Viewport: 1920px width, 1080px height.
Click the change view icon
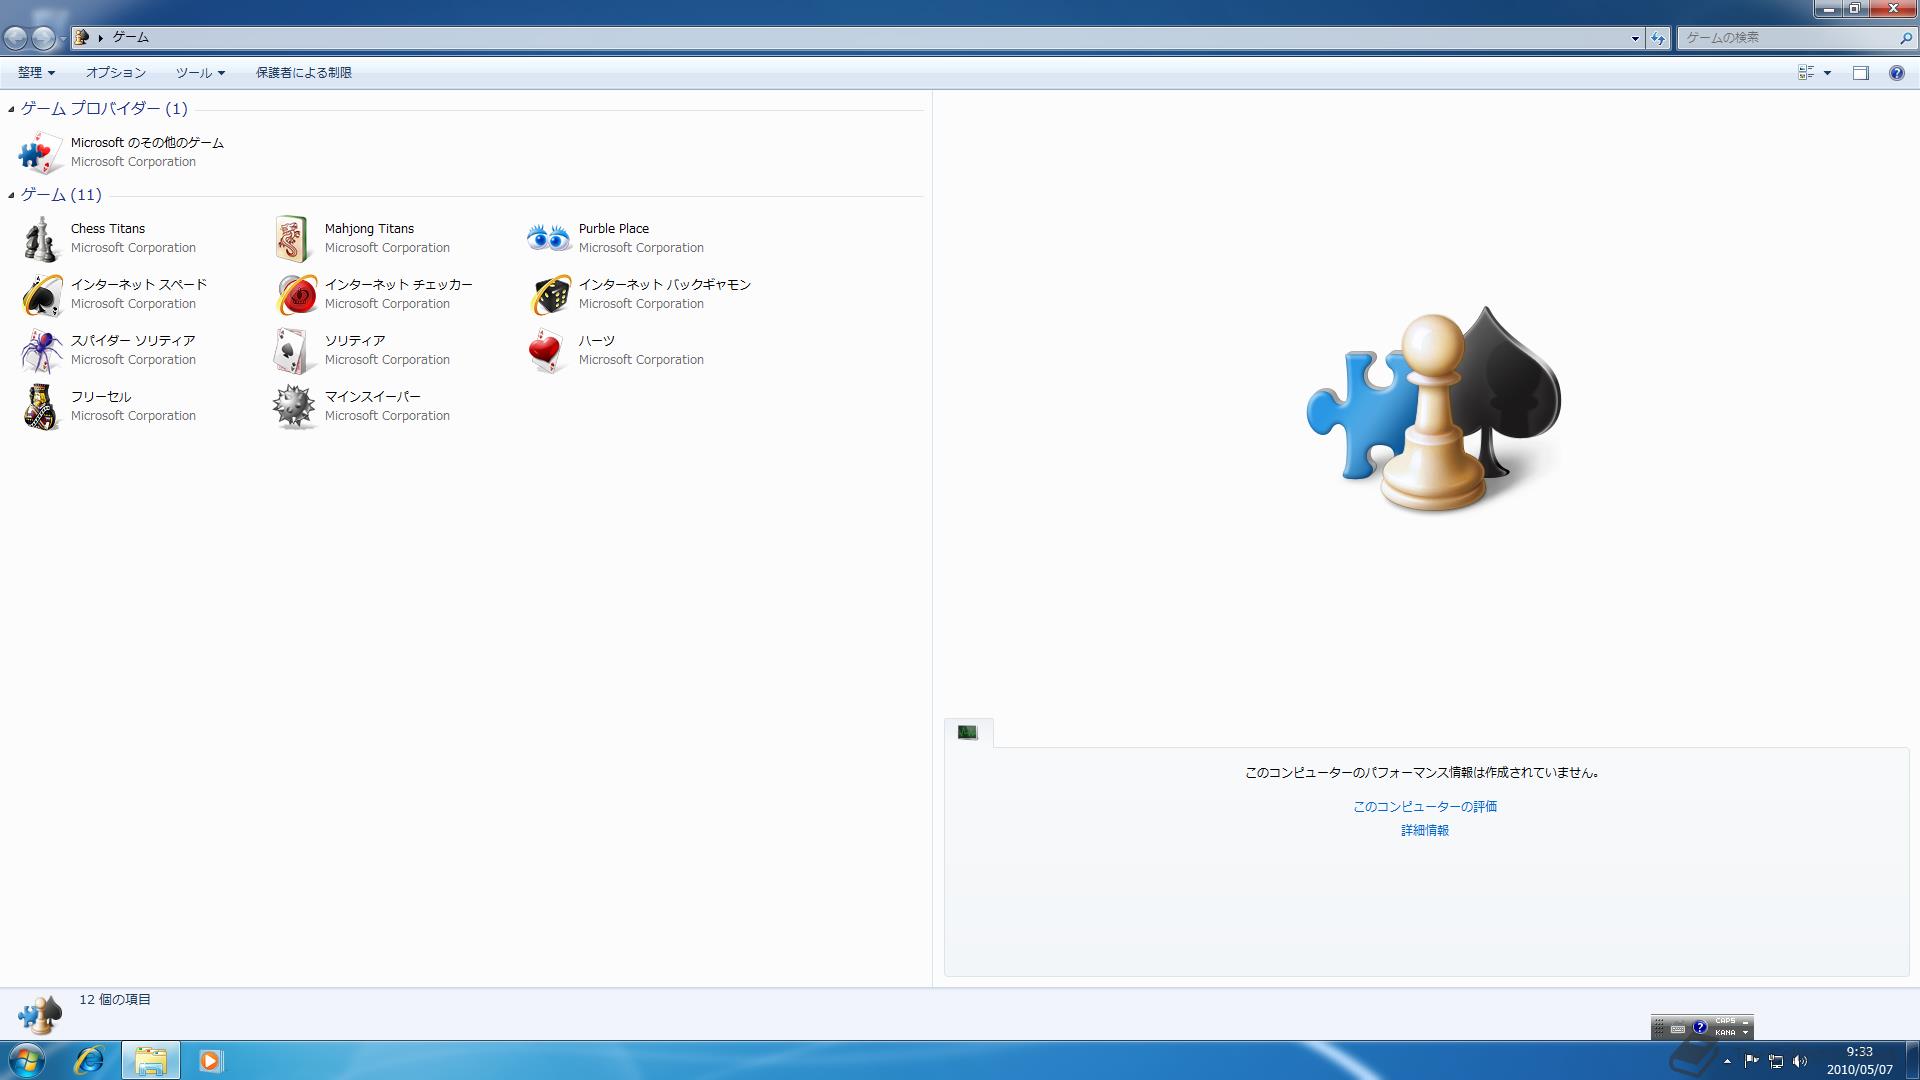1806,73
